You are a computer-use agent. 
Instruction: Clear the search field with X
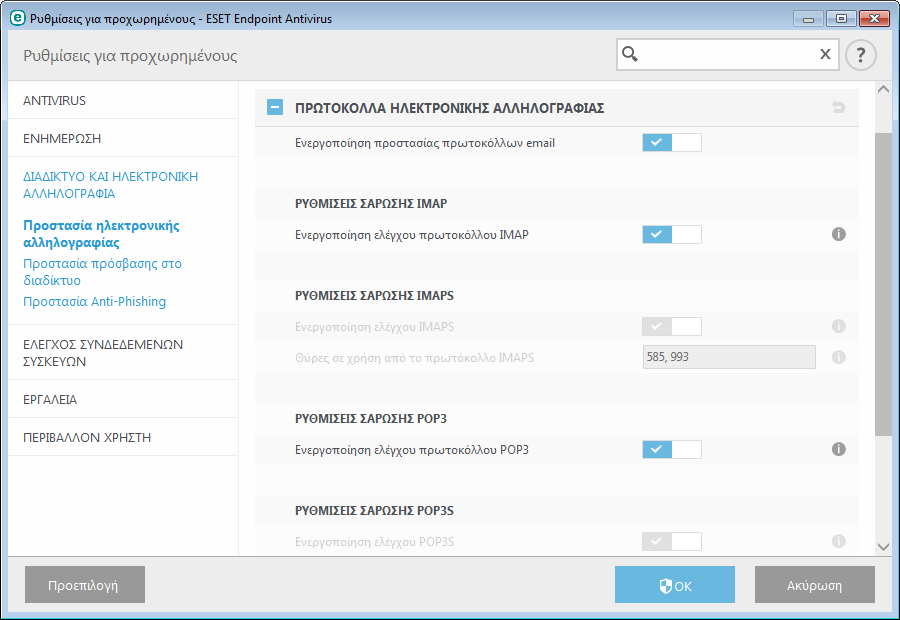coord(825,54)
